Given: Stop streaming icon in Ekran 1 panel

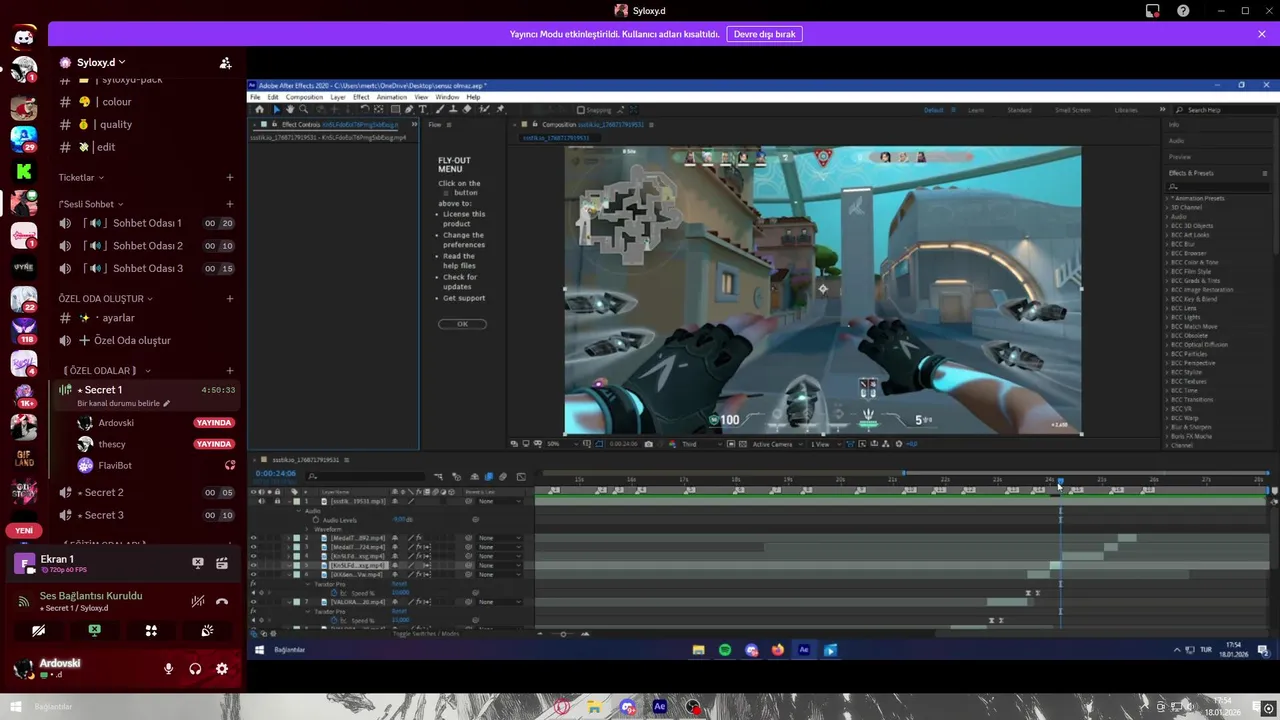Looking at the screenshot, I should point(198,564).
